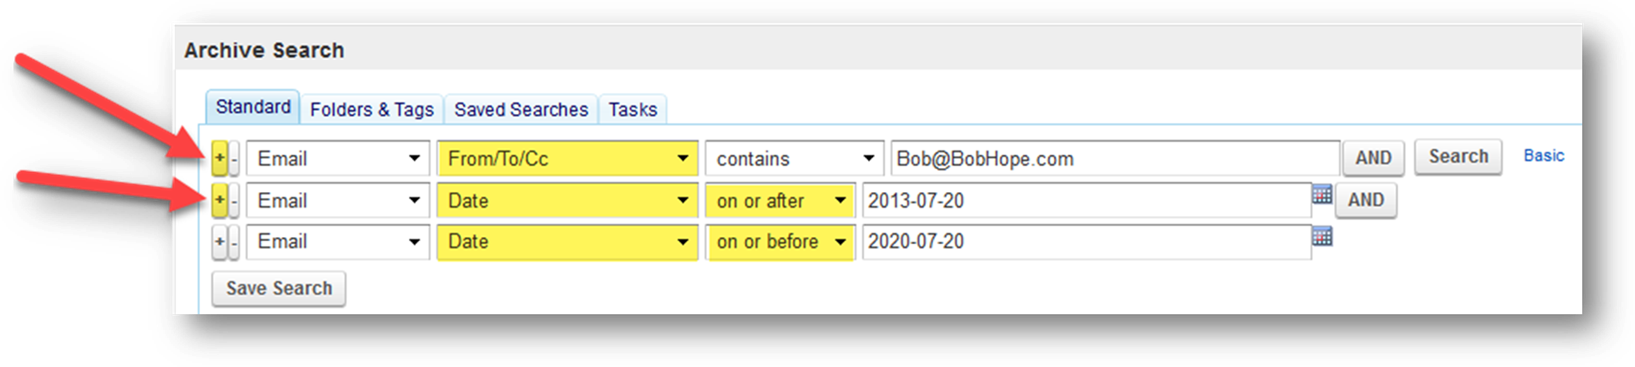Click the minus button on the second row
This screenshot has height=367, width=1635.
click(235, 200)
